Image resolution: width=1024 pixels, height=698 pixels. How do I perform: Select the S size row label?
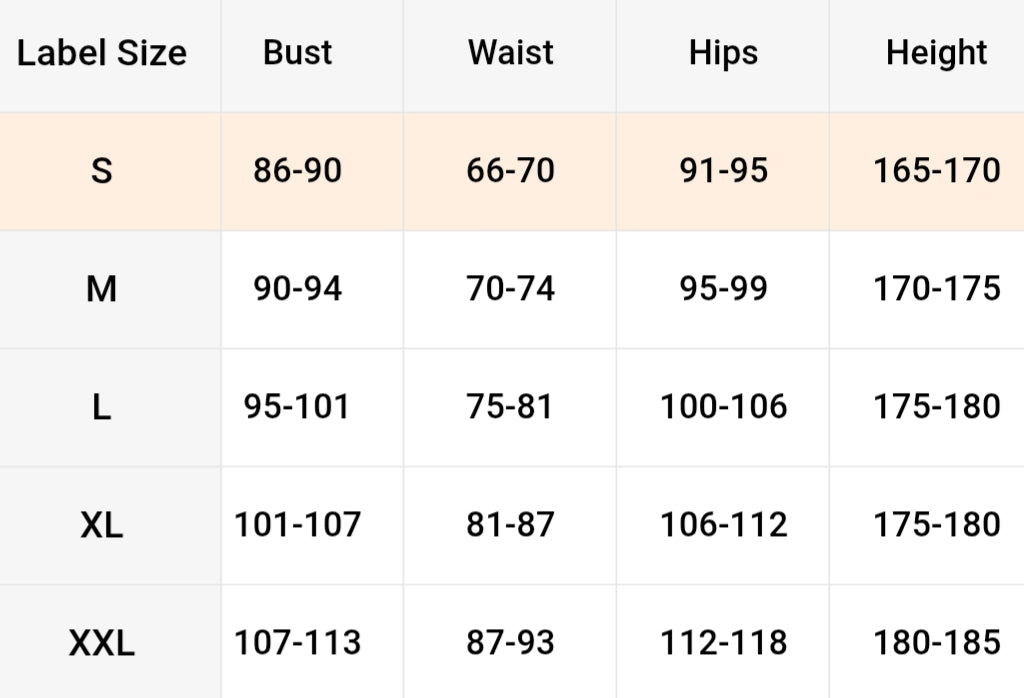point(101,171)
